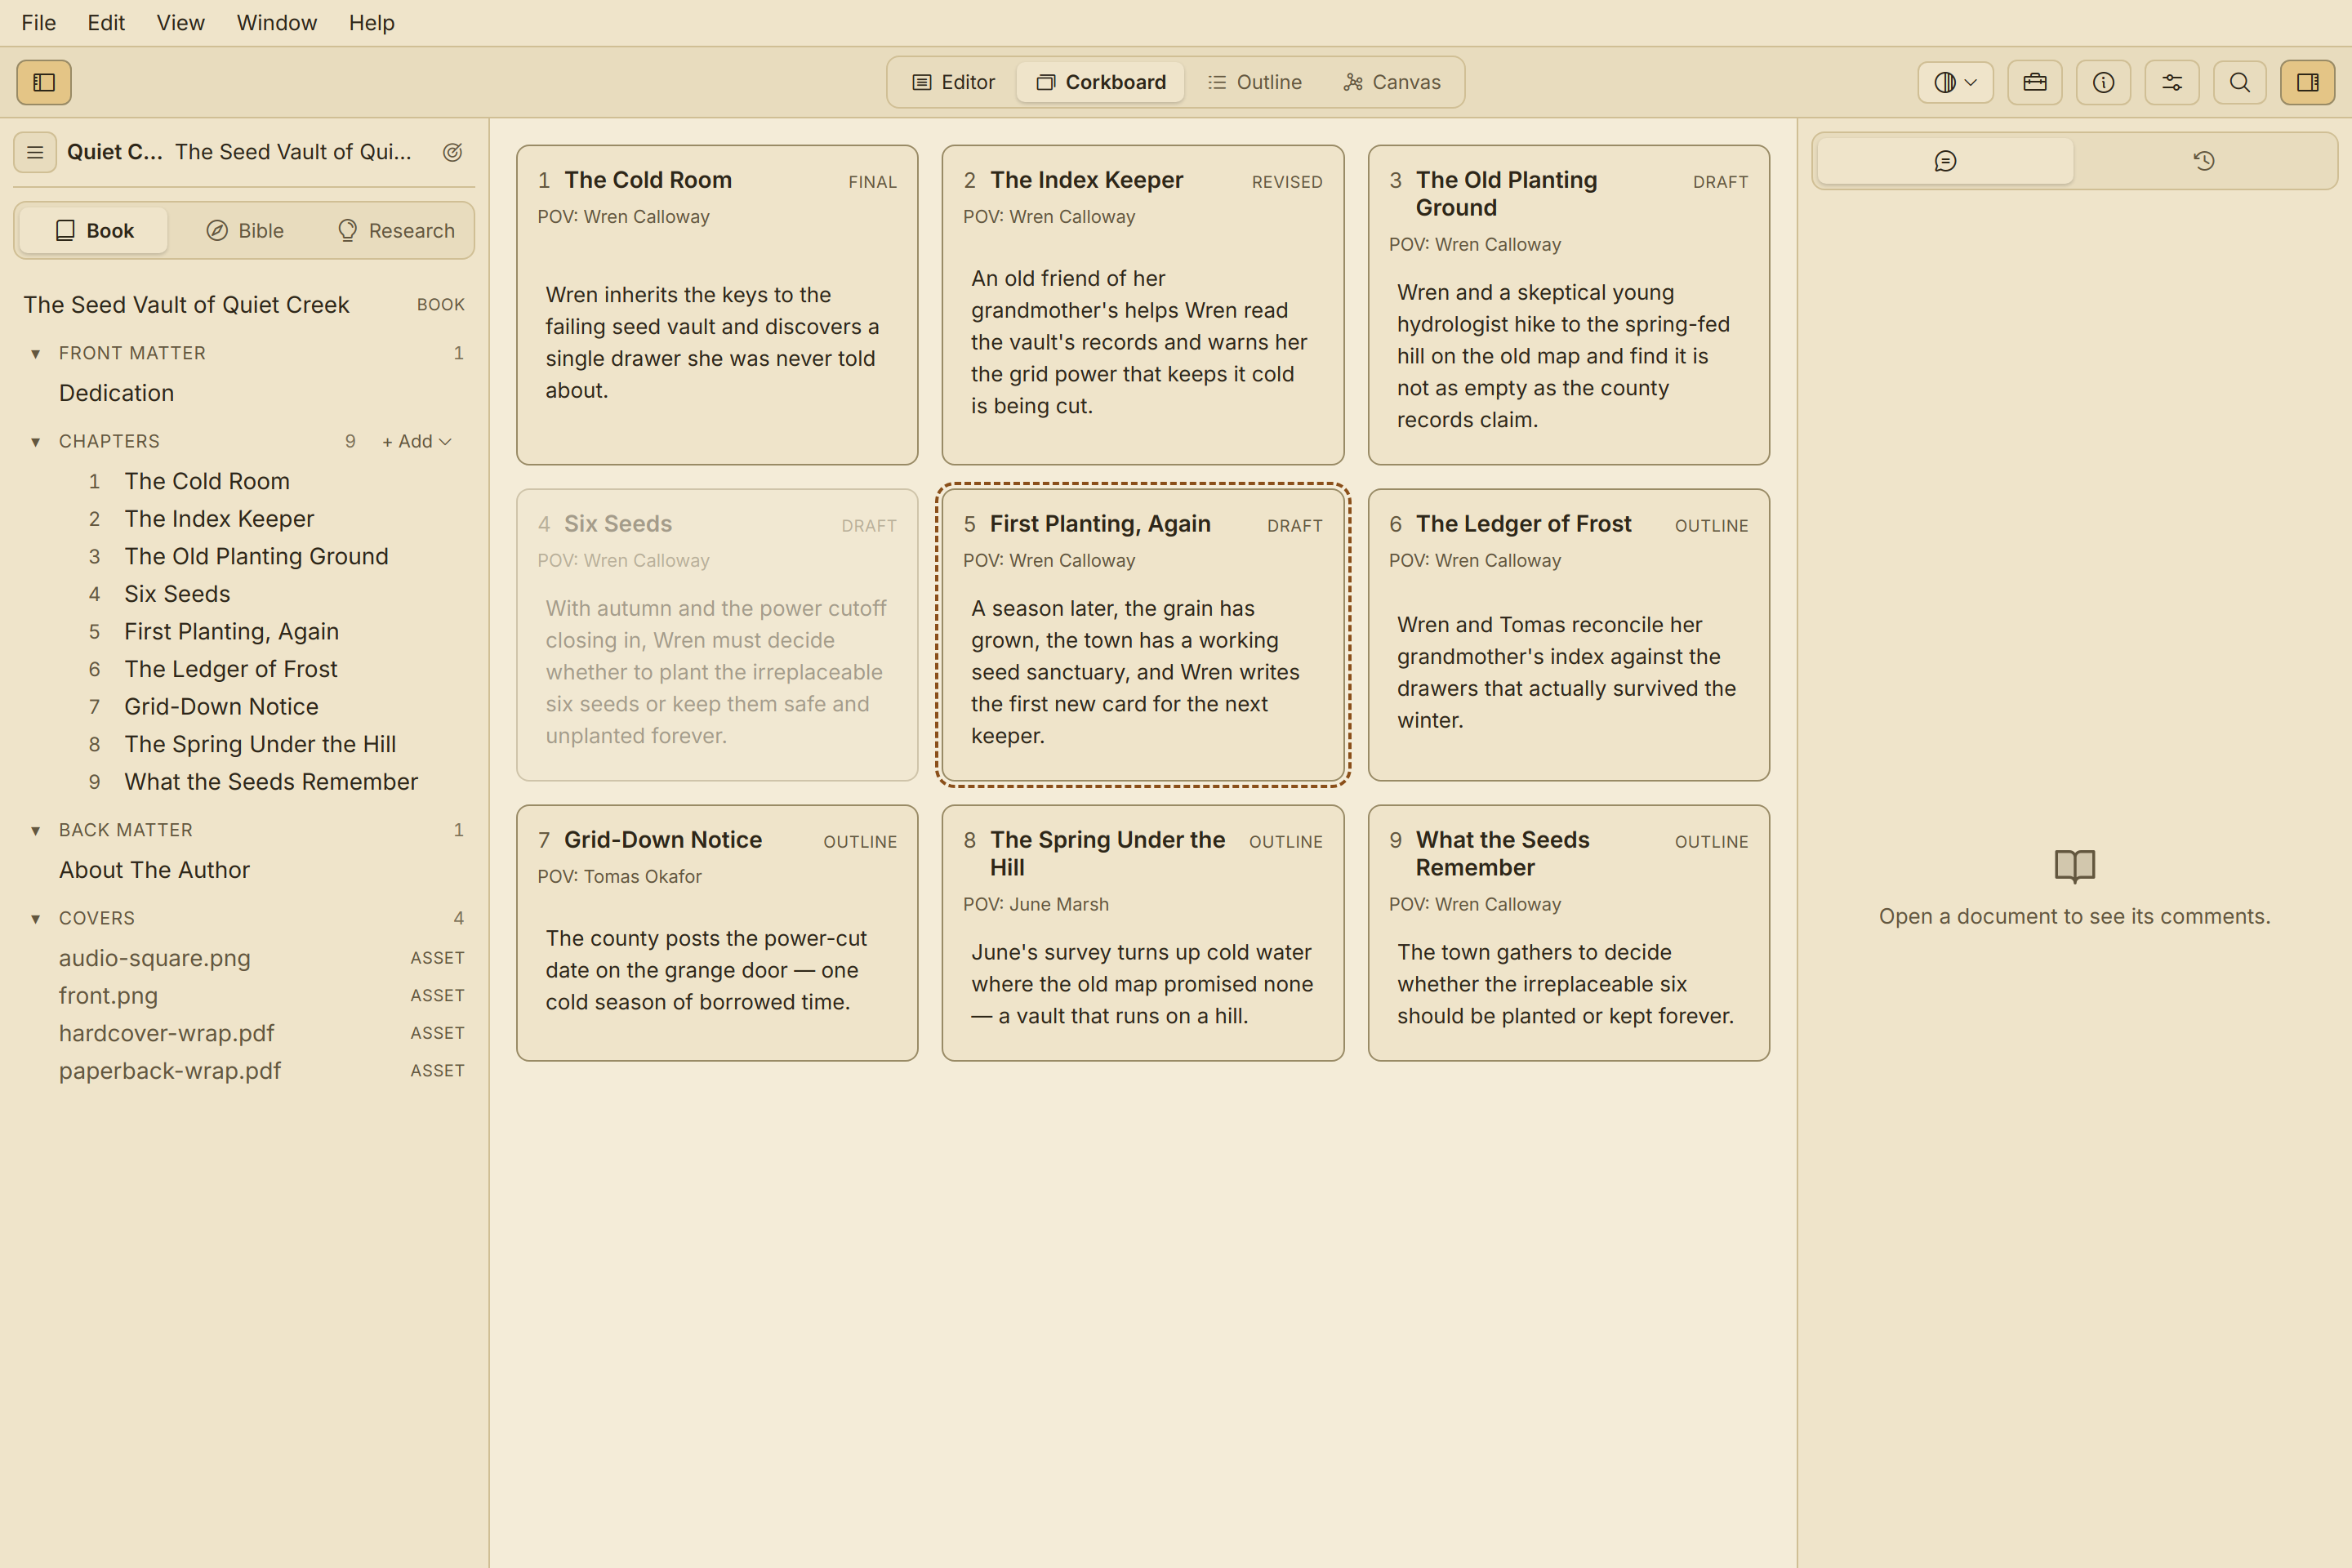Image resolution: width=2352 pixels, height=1568 pixels.
Task: Open the Edit menu
Action: [x=106, y=22]
